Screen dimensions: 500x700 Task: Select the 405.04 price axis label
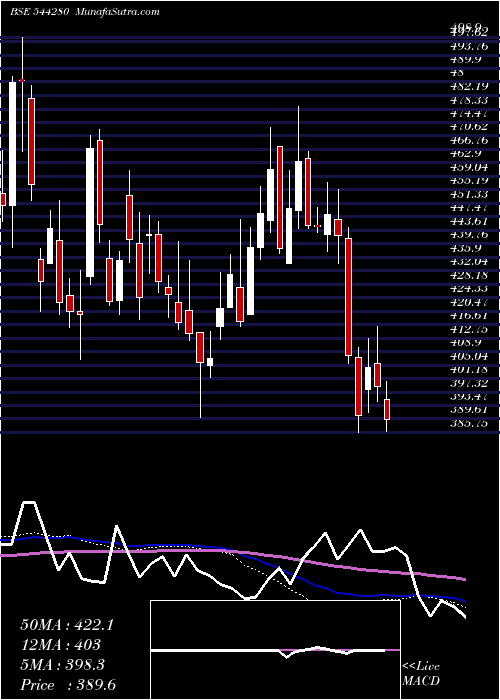click(469, 357)
